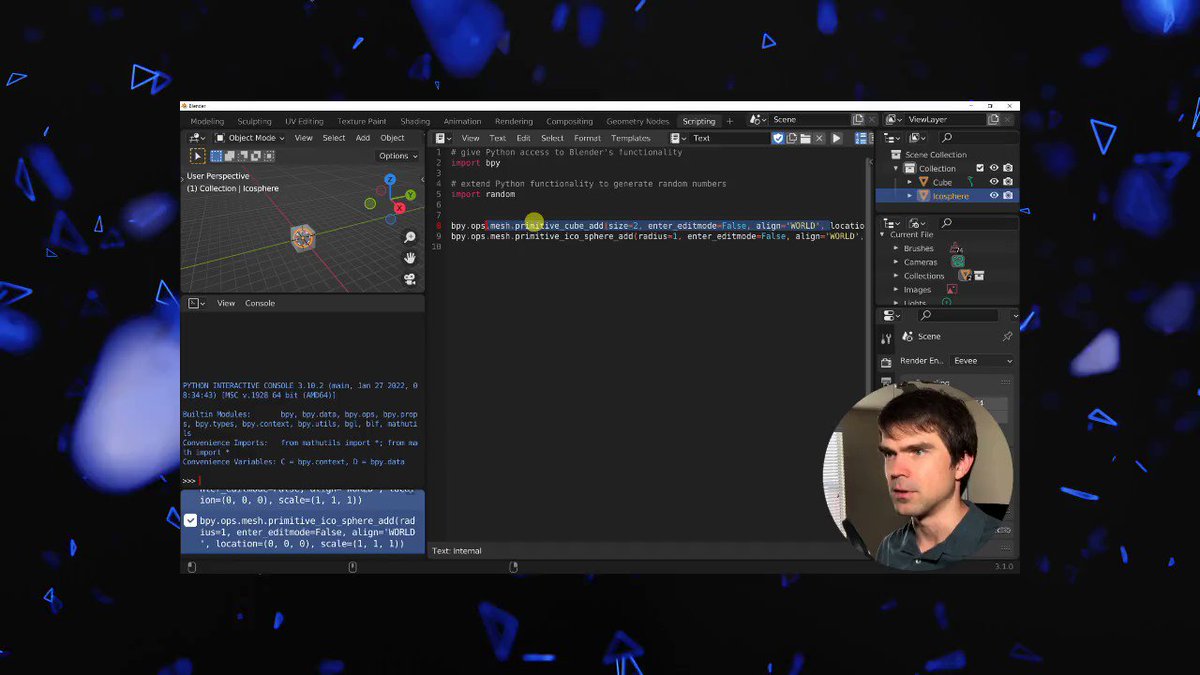Viewport: 1200px width, 675px height.
Task: Choose the set new selection mode icon
Action: 216,156
